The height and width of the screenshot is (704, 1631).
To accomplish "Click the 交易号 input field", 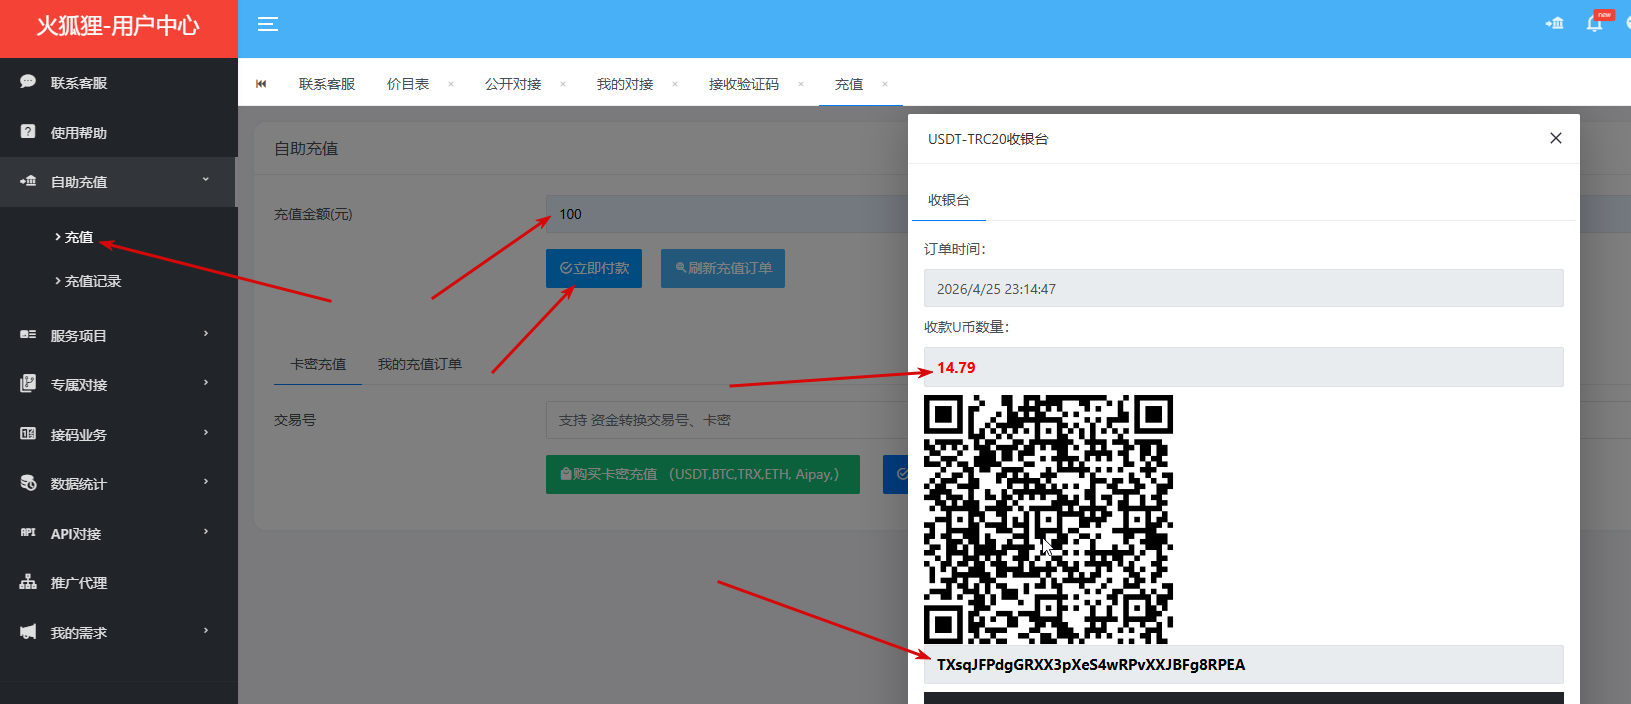I will tap(727, 420).
